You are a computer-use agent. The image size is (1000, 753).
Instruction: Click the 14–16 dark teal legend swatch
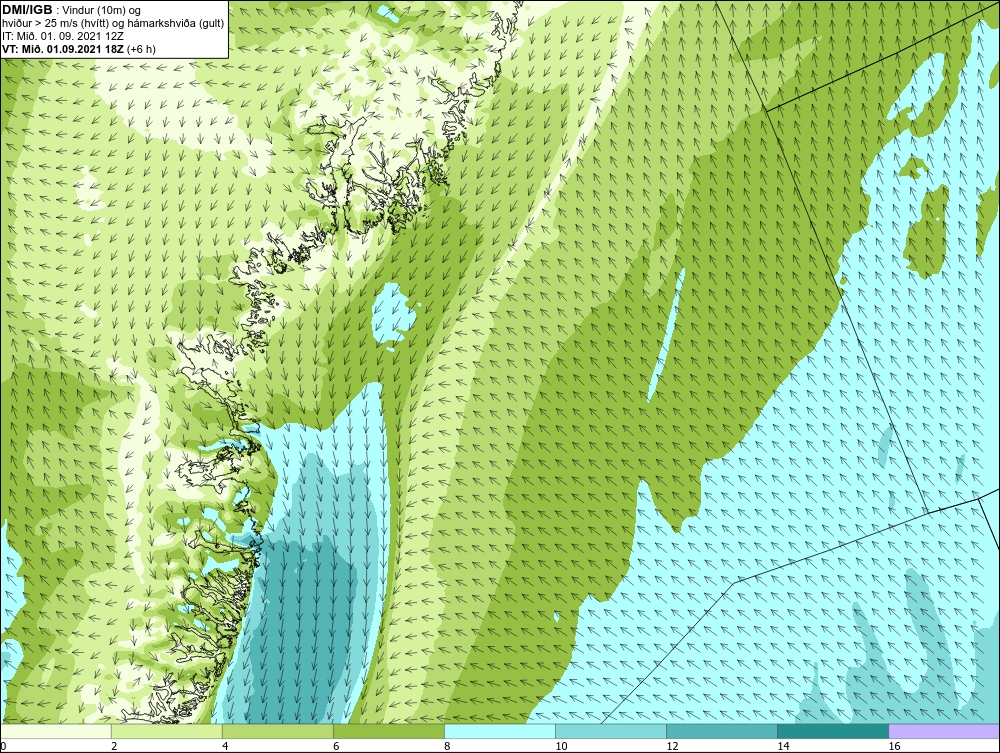(833, 731)
